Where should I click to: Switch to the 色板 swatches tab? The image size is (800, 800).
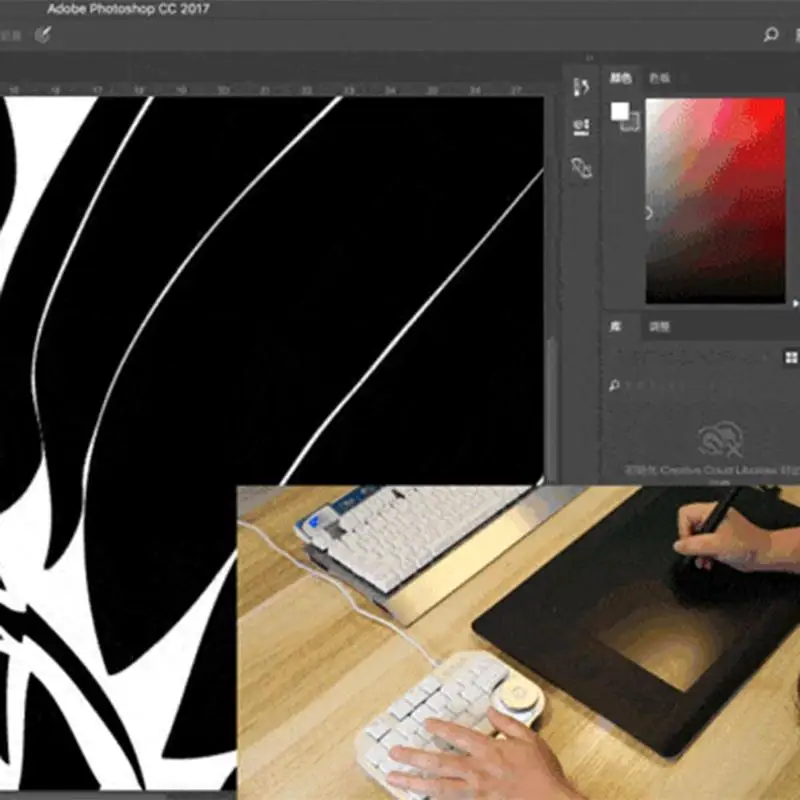pyautogui.click(x=659, y=78)
